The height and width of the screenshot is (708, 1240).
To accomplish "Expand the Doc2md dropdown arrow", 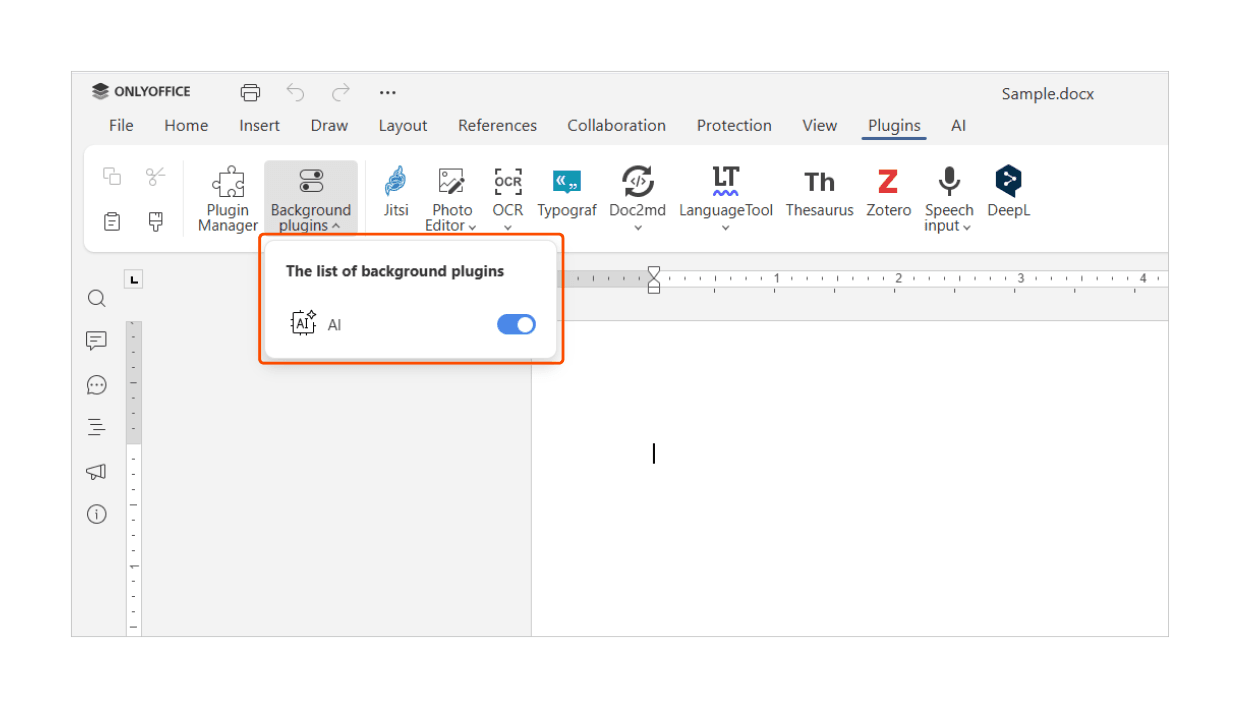I will pos(637,227).
